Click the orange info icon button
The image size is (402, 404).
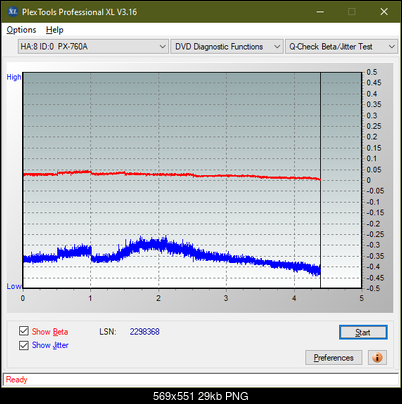point(377,358)
